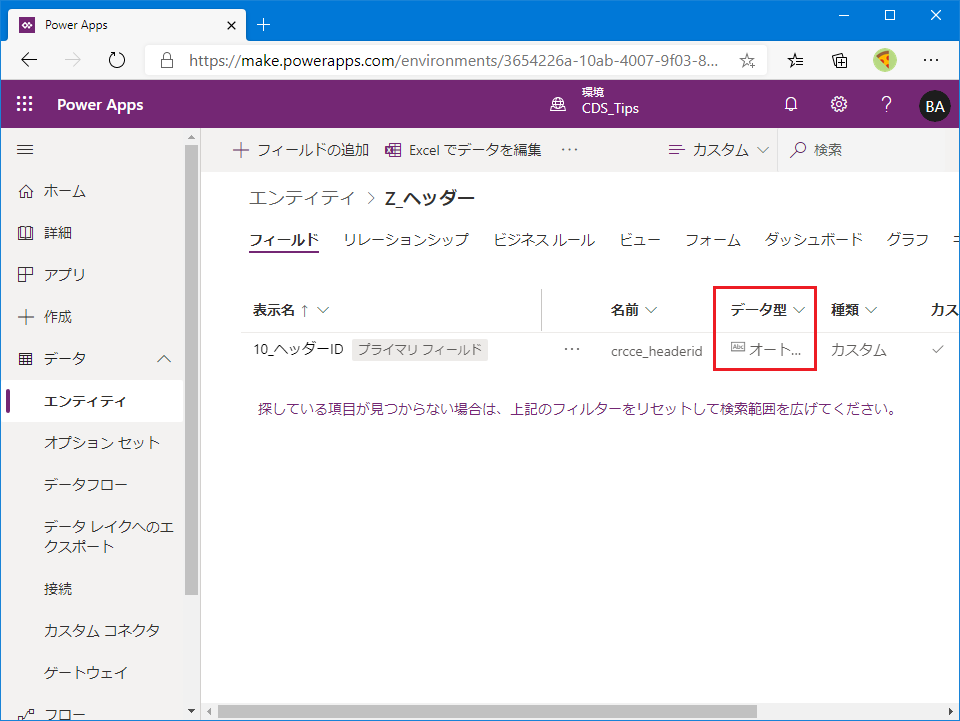Open the 10_ヘッダーID field
960x721 pixels.
298,349
